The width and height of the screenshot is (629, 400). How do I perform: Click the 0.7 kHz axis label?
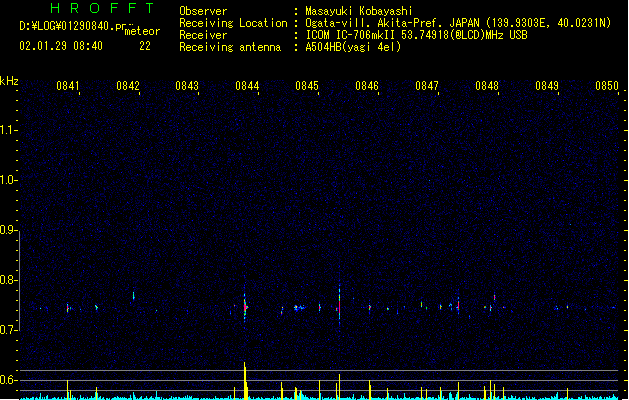(x=8, y=330)
